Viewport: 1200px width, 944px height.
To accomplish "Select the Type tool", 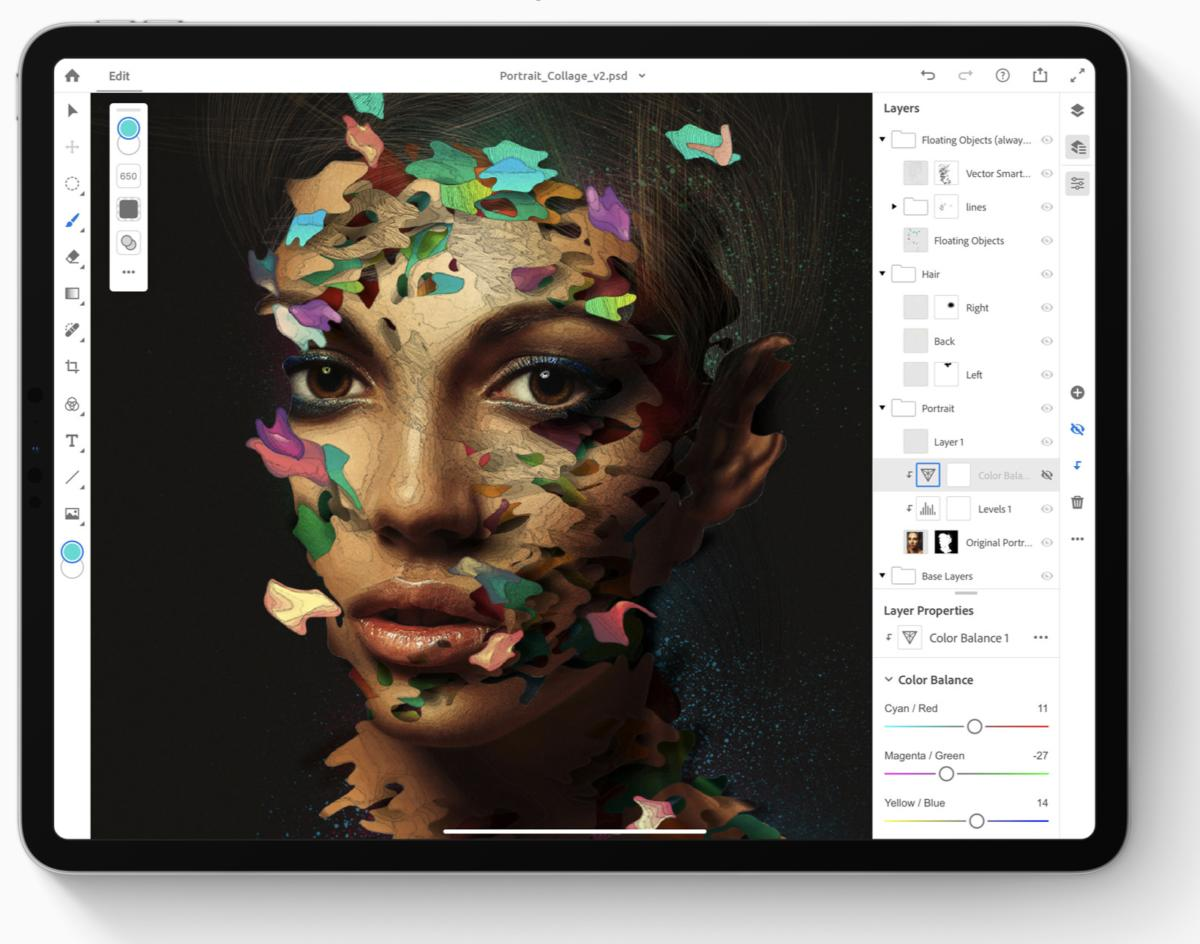I will tap(72, 441).
